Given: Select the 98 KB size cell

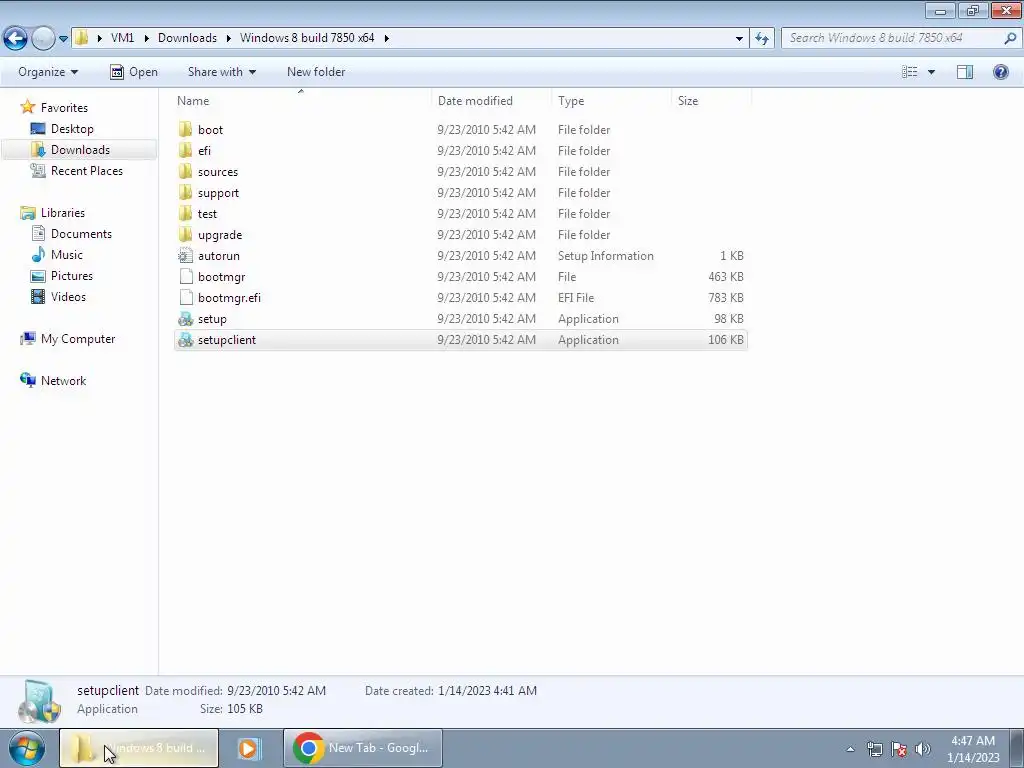Looking at the screenshot, I should pos(729,319).
